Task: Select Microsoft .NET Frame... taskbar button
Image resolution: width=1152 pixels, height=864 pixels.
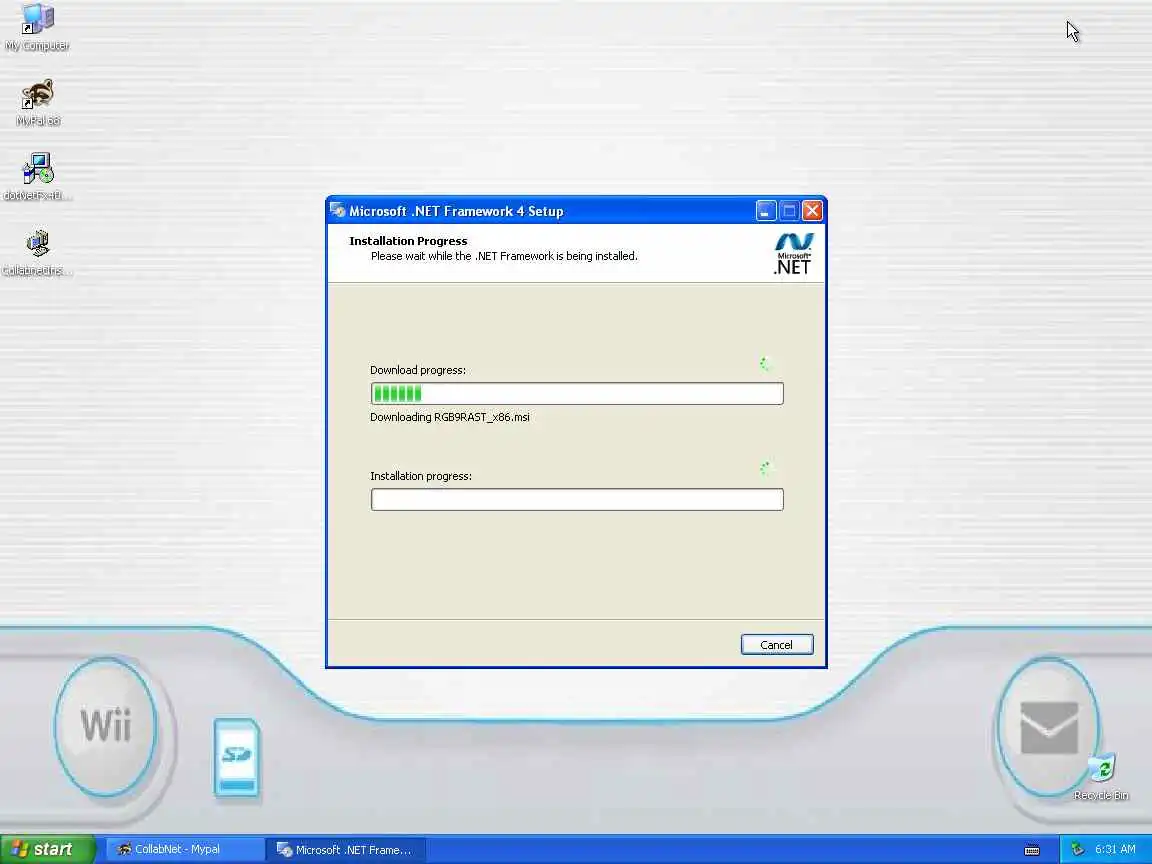Action: (345, 849)
